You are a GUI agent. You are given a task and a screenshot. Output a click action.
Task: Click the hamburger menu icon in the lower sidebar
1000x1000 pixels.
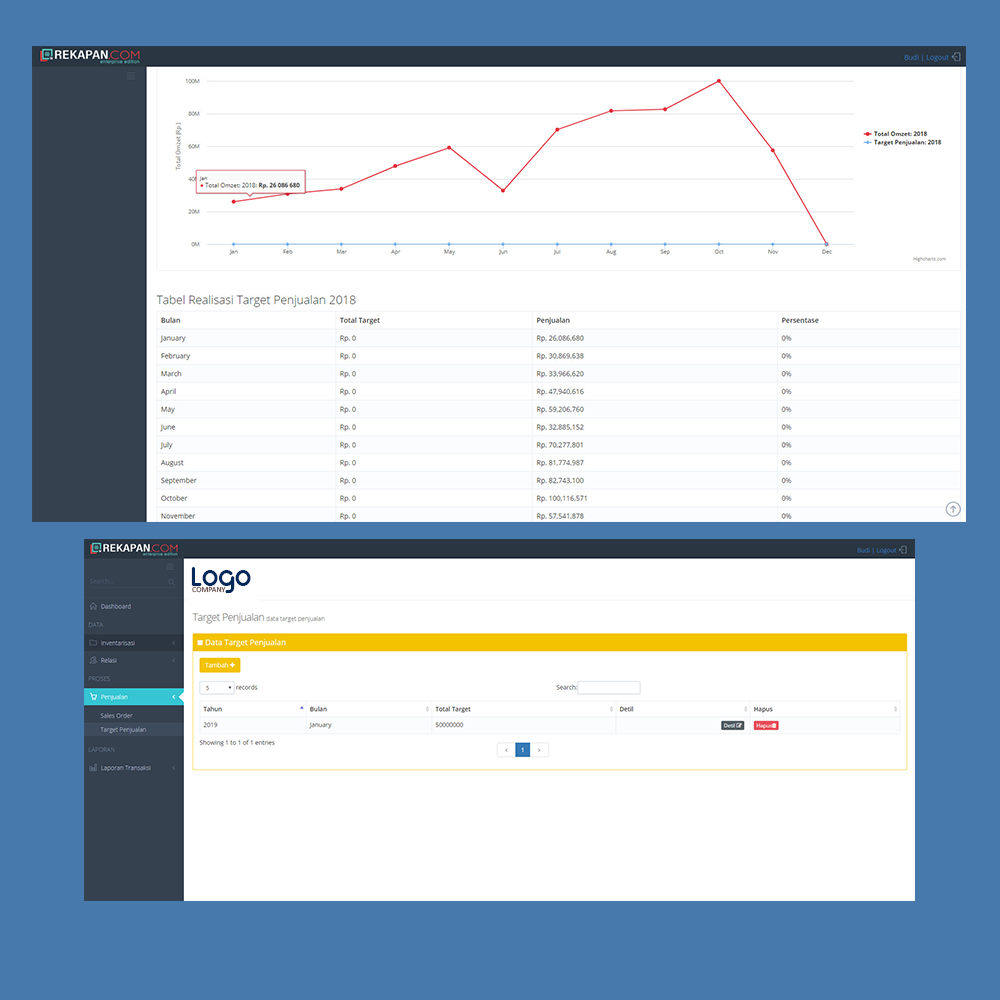[x=170, y=567]
